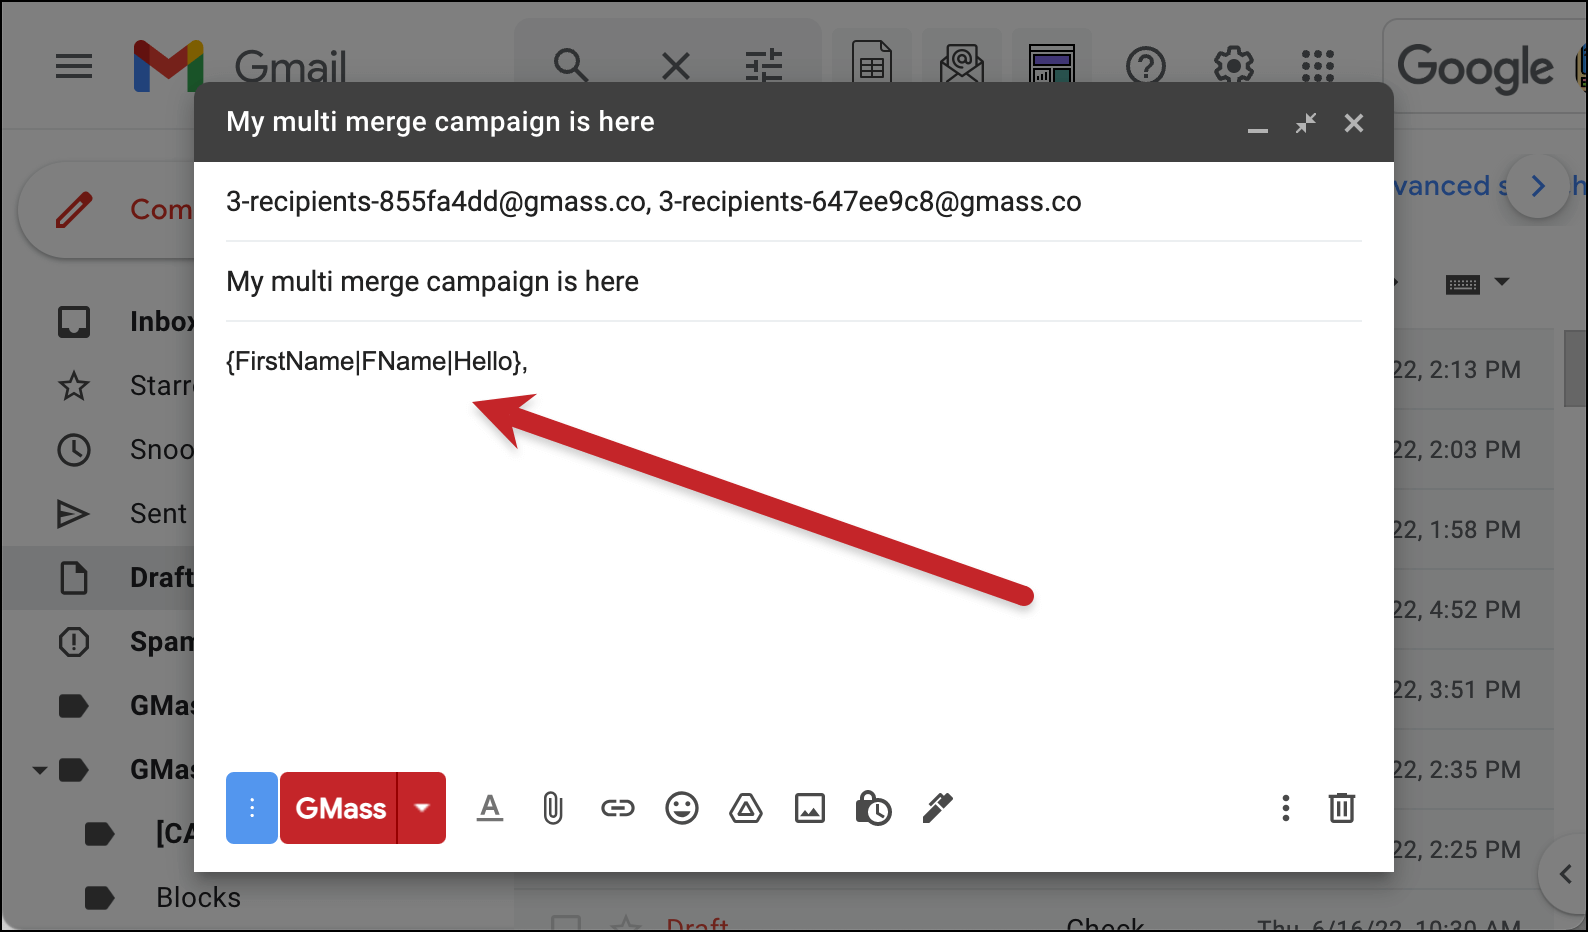Click the right chevron next to advanced search
Viewport: 1588px width, 932px height.
[x=1538, y=186]
